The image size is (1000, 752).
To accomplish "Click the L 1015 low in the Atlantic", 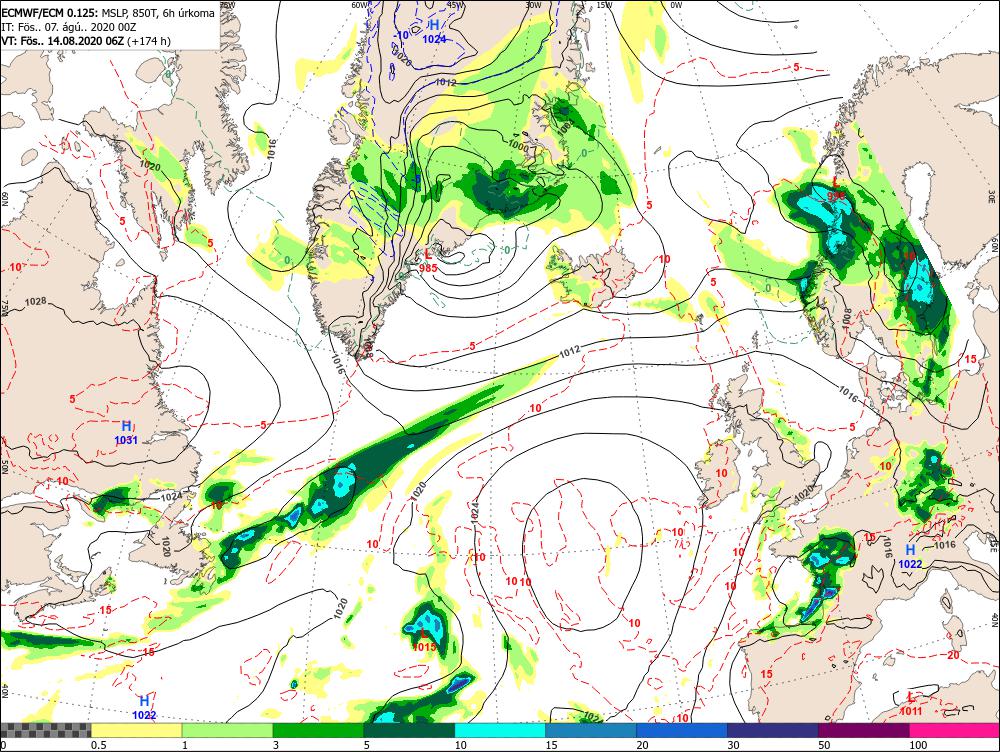I will tap(424, 640).
